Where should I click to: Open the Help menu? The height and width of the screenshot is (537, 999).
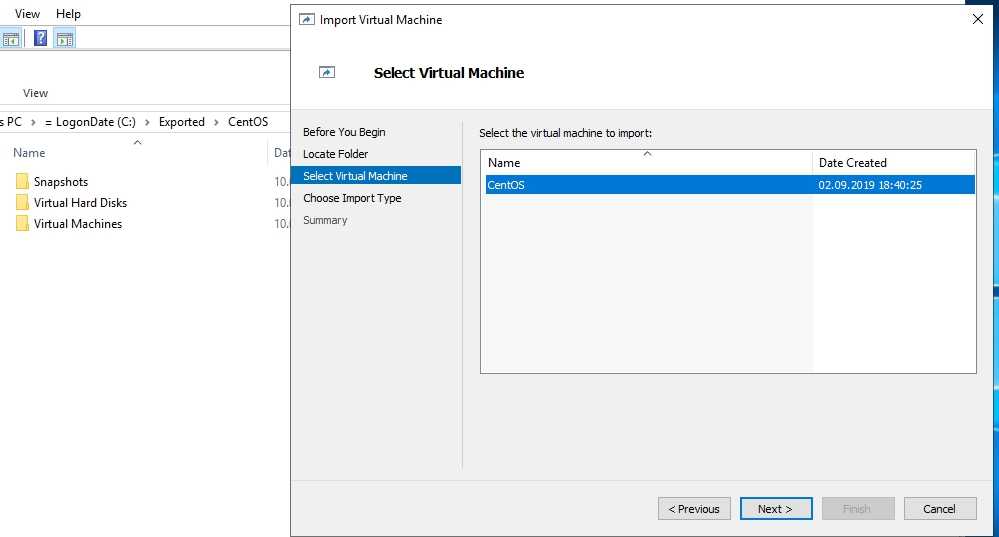68,14
